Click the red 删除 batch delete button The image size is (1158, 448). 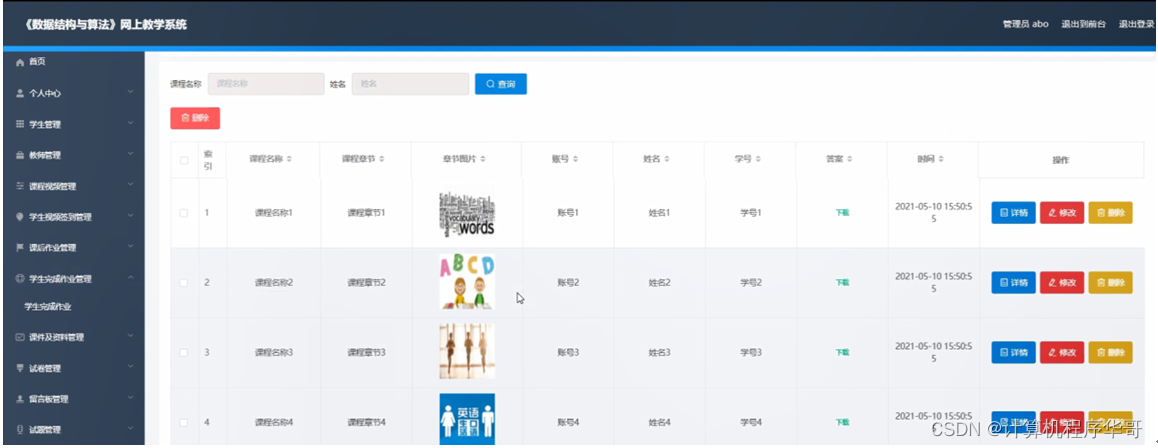tap(195, 118)
